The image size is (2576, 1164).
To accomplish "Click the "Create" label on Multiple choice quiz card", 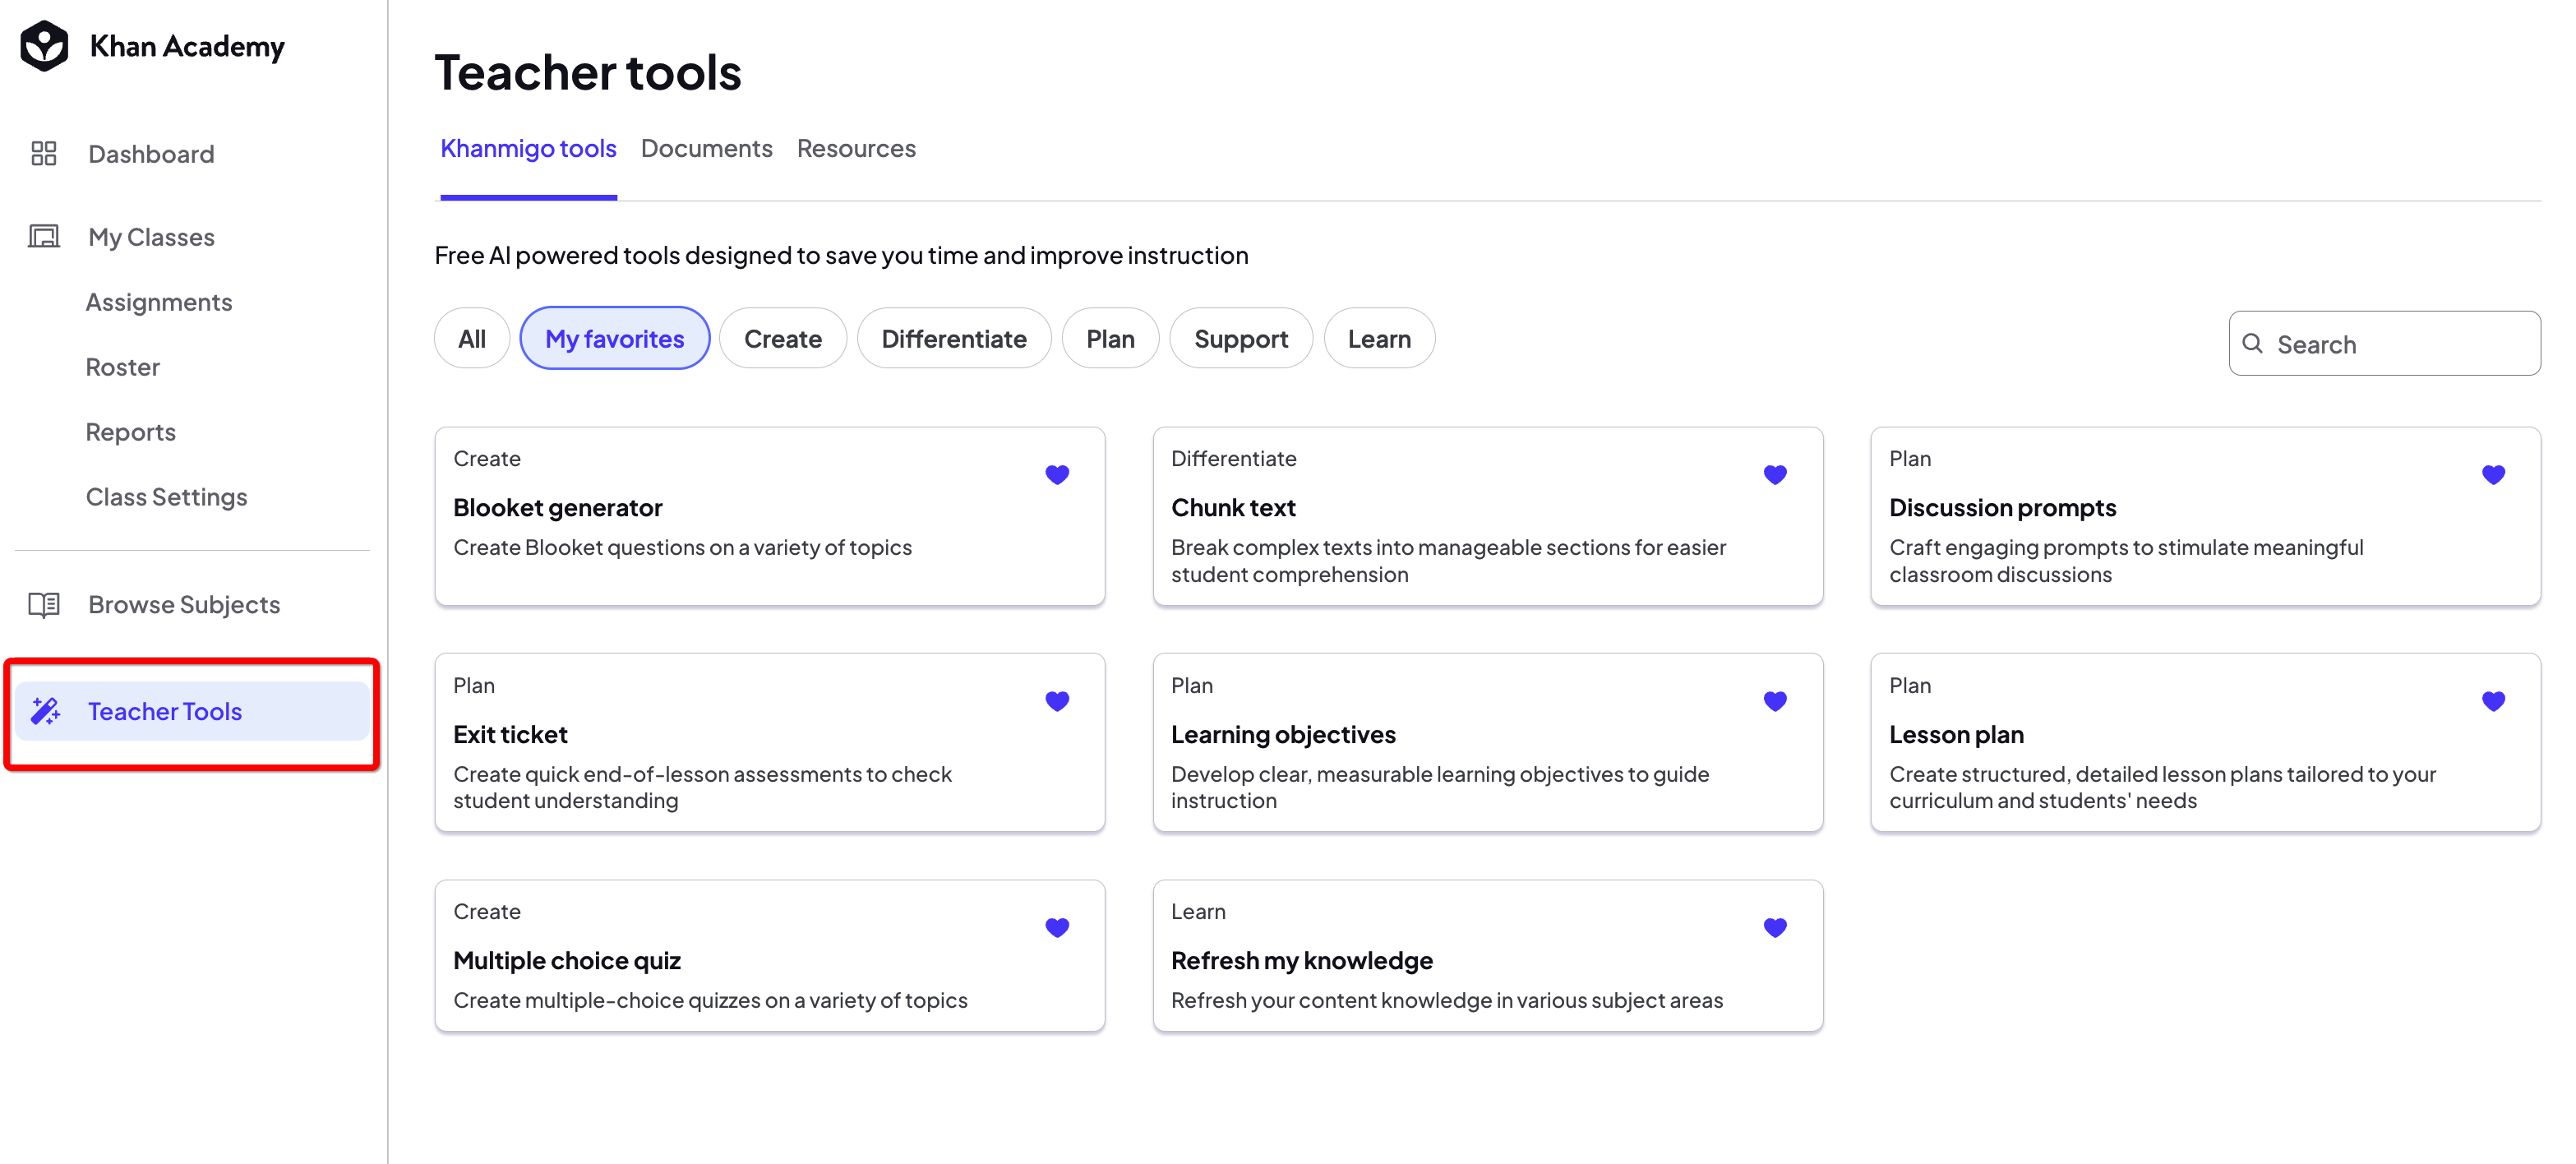I will click(x=487, y=912).
